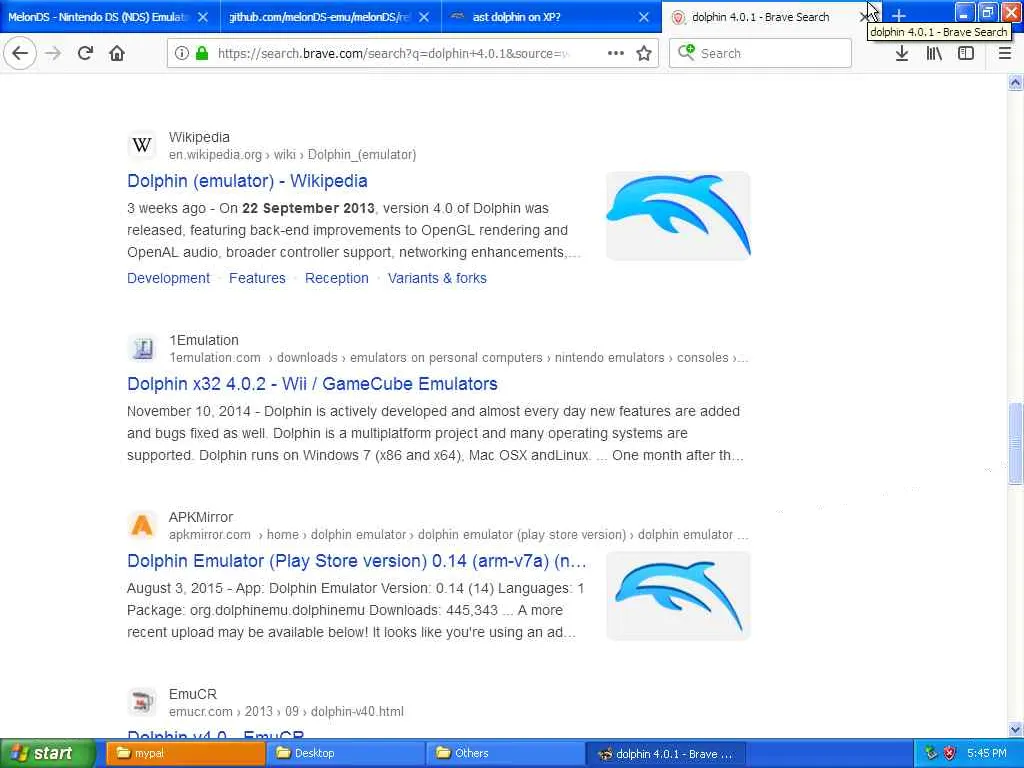Click the network tray icon

tap(931, 754)
